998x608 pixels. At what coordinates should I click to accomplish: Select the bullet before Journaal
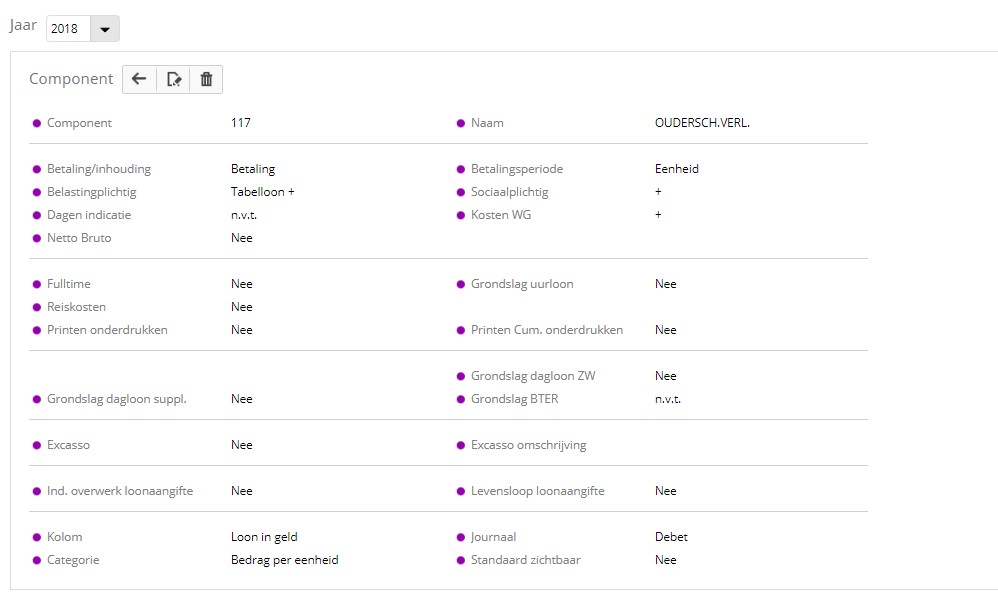coord(461,537)
